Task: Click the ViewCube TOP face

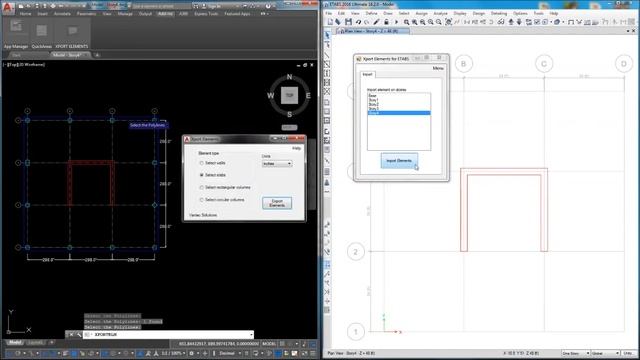Action: [289, 96]
